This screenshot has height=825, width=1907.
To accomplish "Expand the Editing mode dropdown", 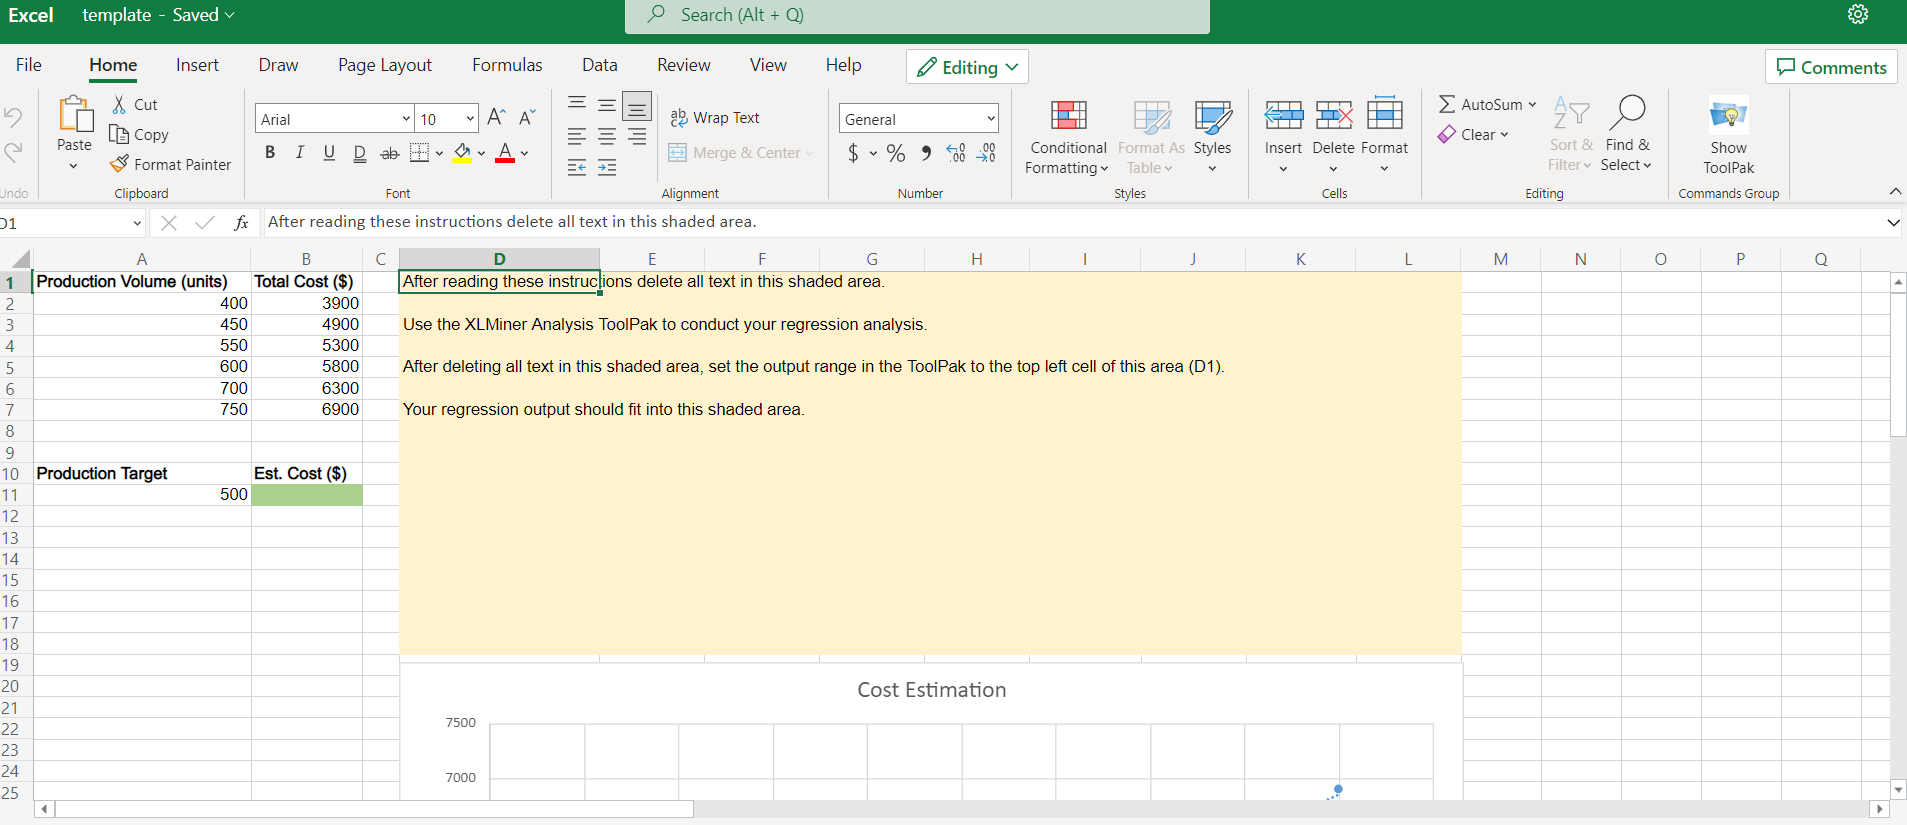I will [x=967, y=67].
